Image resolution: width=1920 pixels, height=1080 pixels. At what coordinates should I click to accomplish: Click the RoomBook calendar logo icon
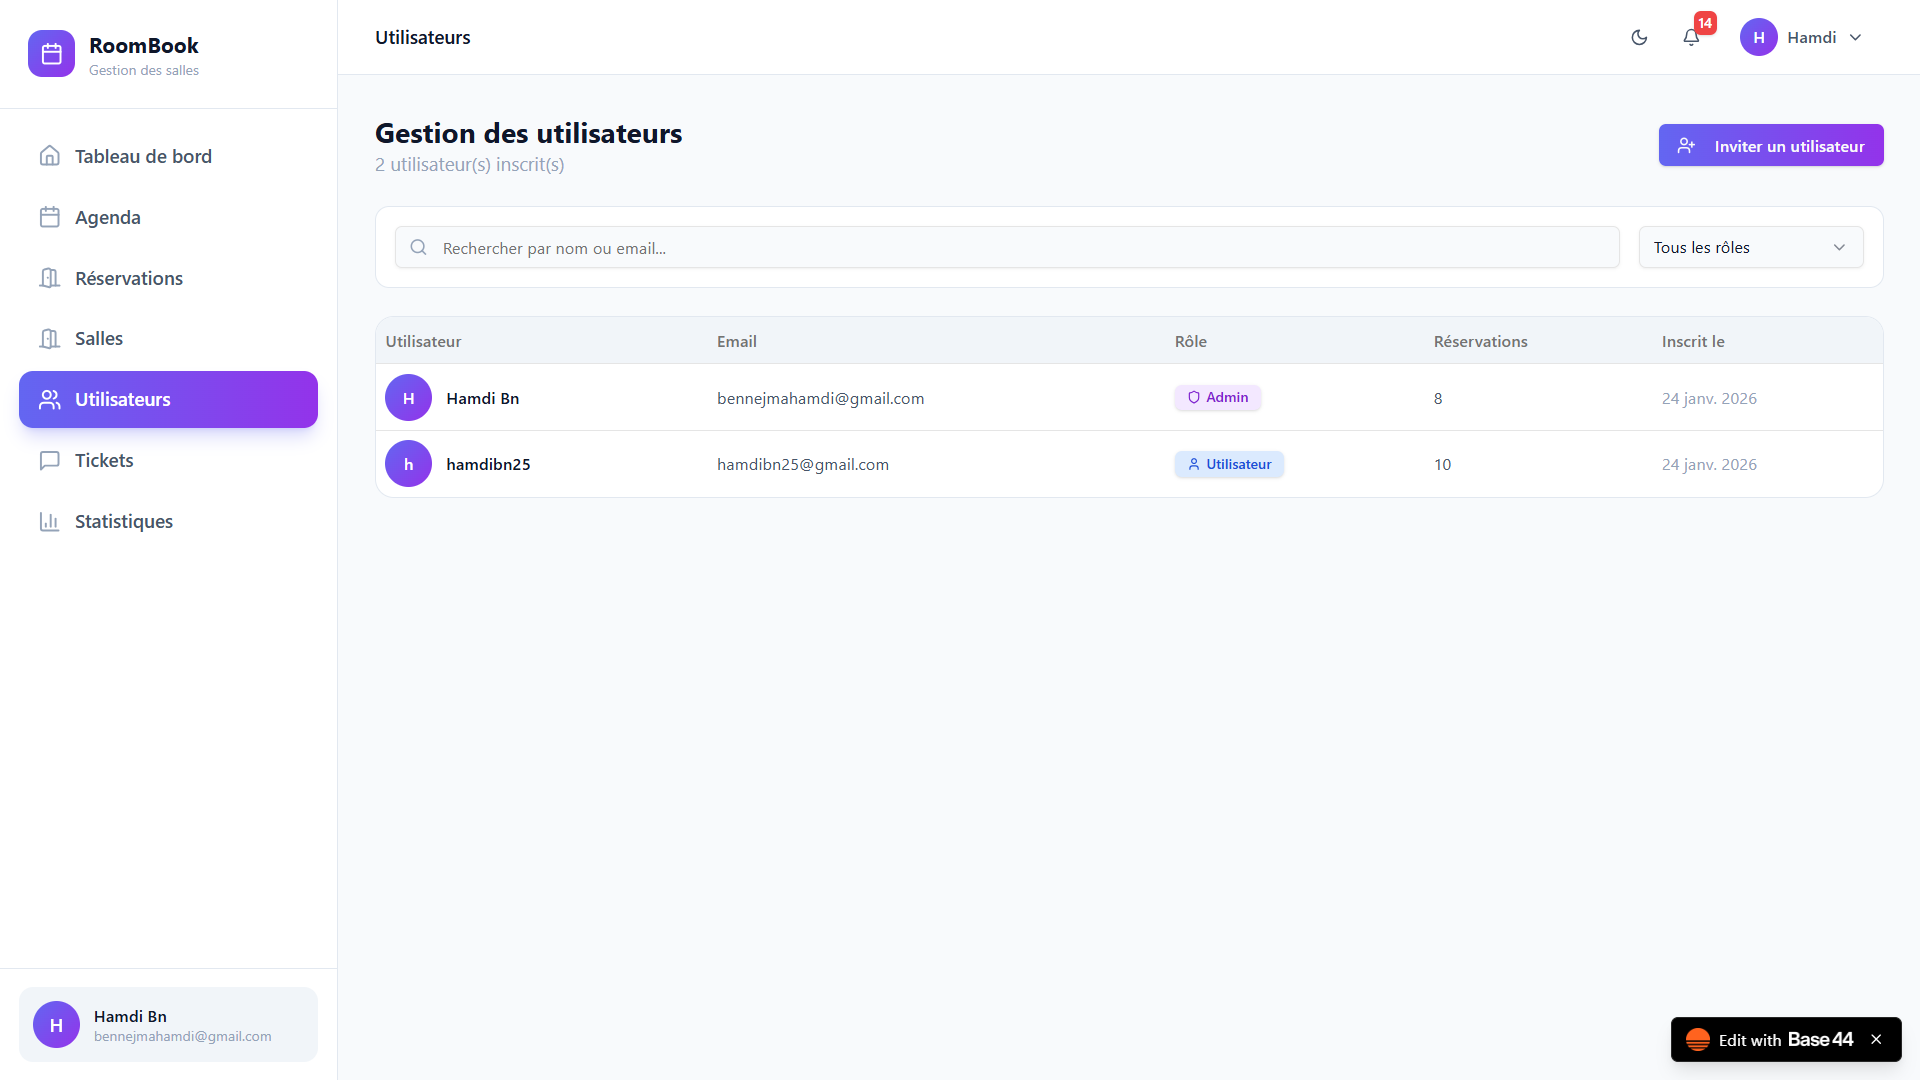(51, 54)
